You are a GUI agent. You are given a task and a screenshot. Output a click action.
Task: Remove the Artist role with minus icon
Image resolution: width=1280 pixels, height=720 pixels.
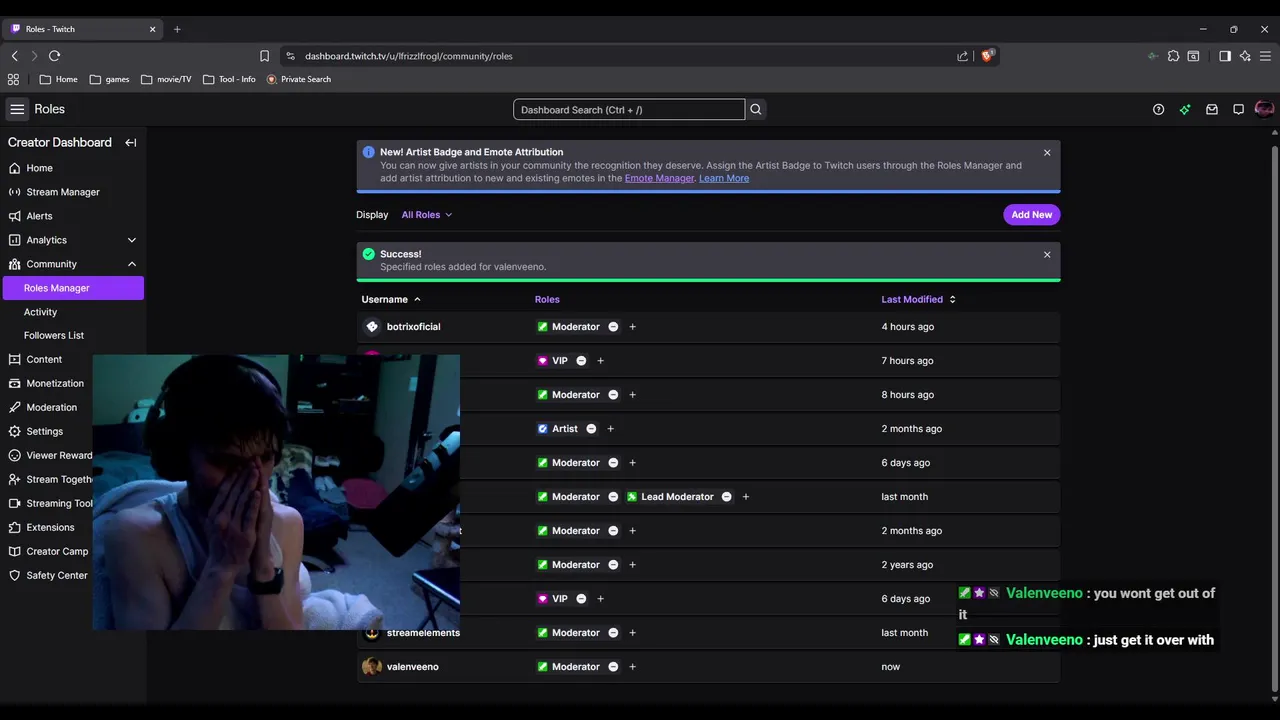591,429
